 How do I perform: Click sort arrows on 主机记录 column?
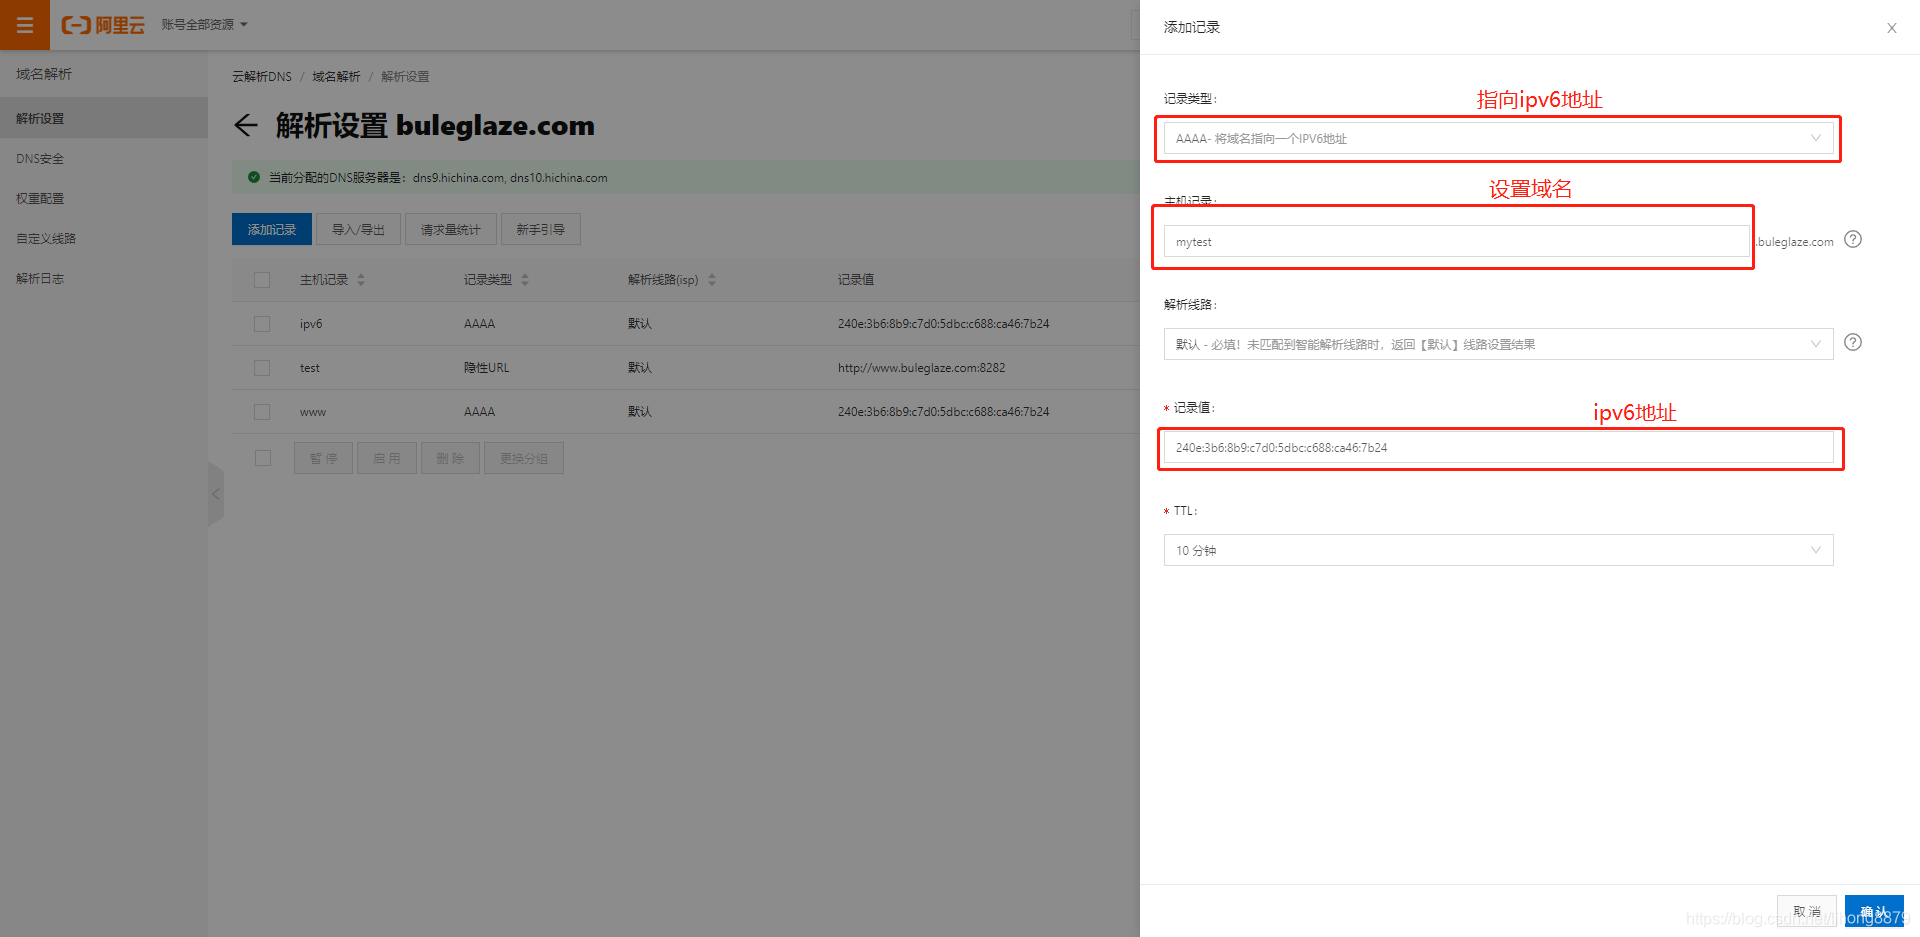pyautogui.click(x=361, y=279)
